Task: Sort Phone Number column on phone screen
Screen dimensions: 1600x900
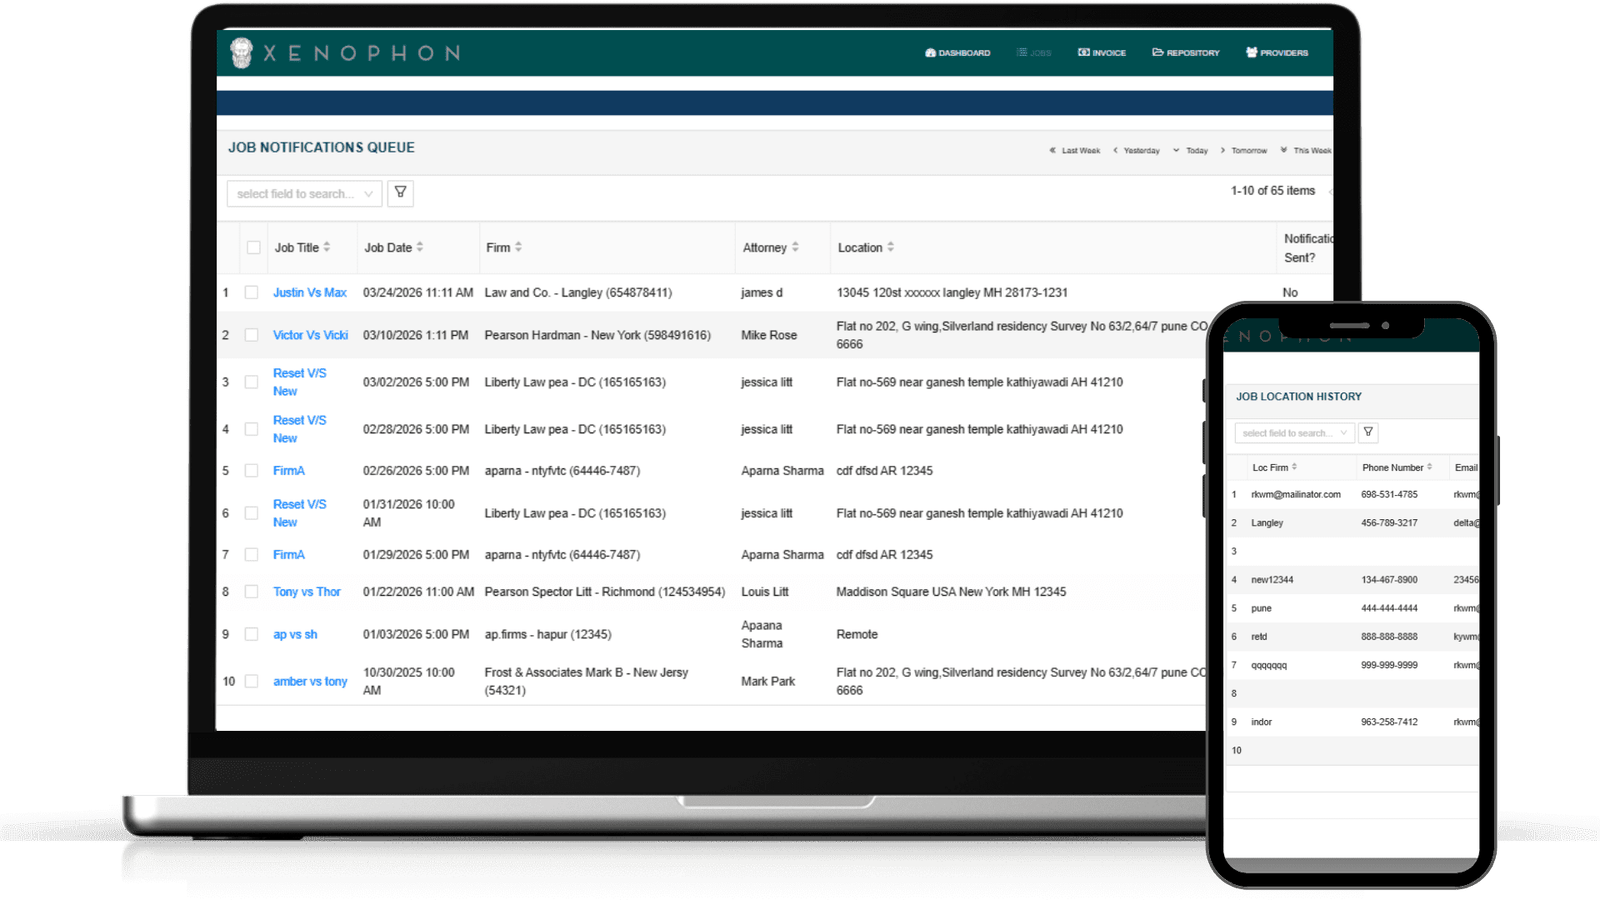Action: (x=1429, y=467)
